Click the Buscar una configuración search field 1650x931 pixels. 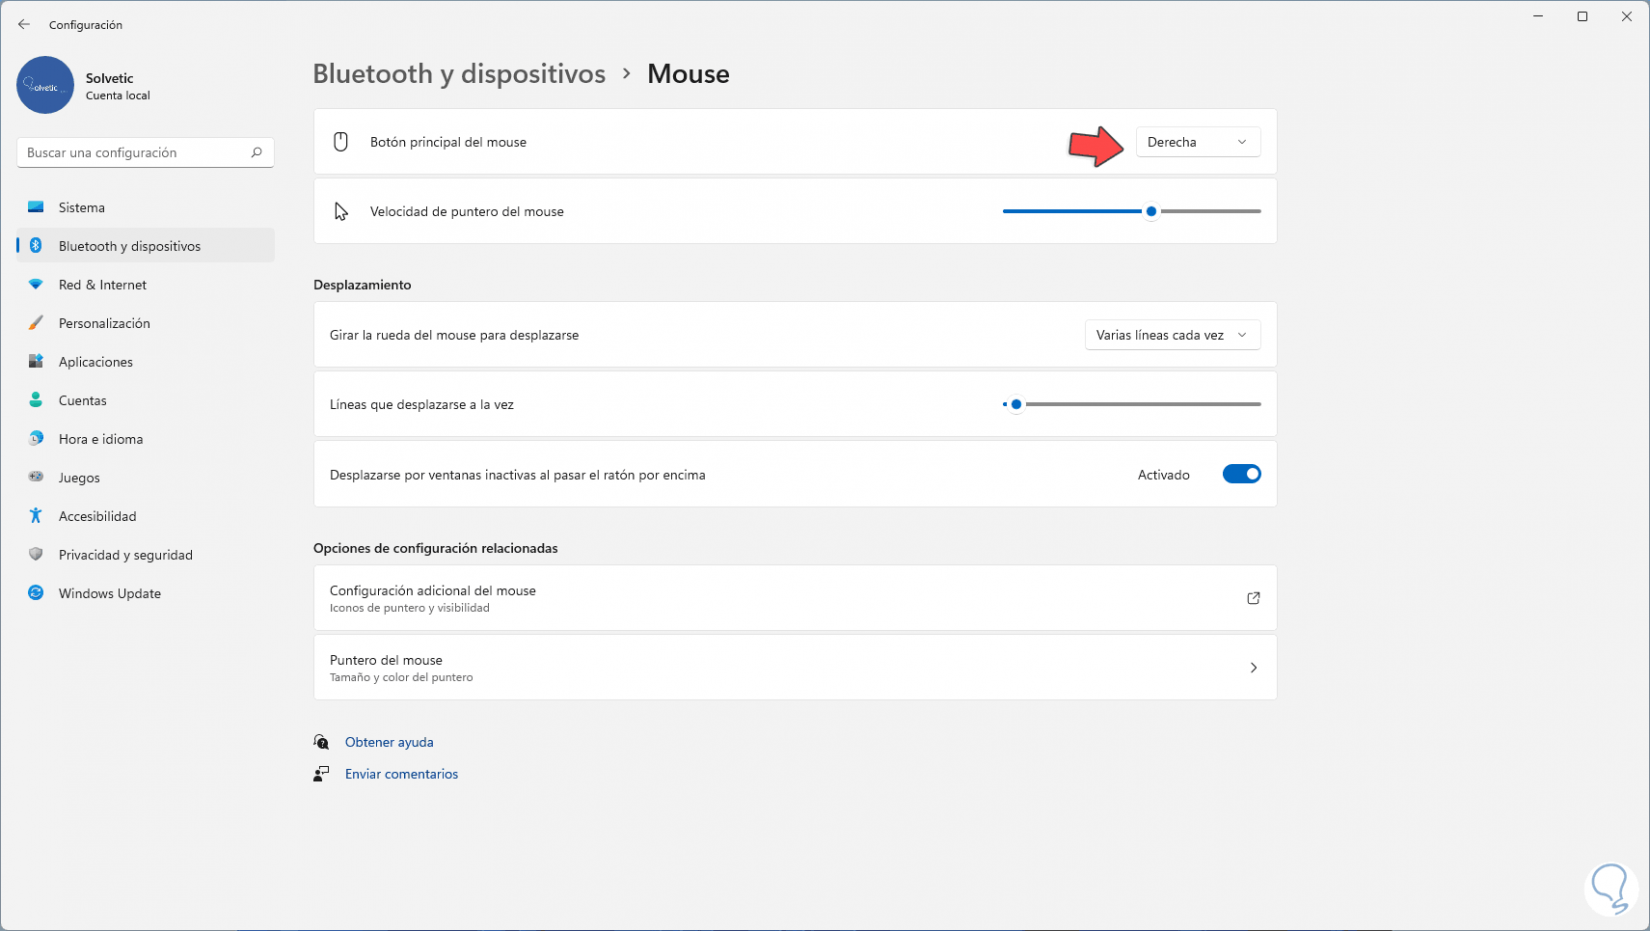135,153
